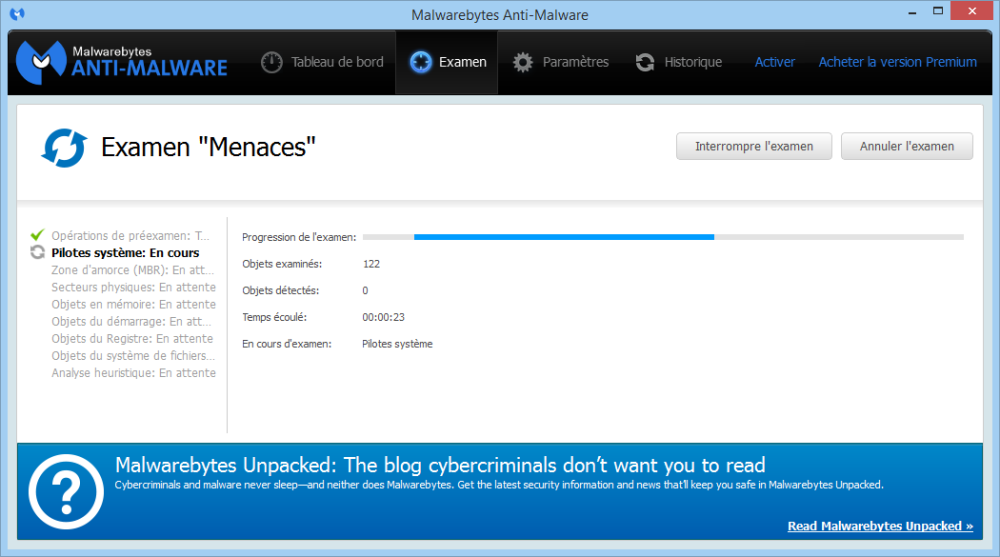
Task: Click the blue scan arrows icon beside Examen "Menaces"
Action: 64,147
